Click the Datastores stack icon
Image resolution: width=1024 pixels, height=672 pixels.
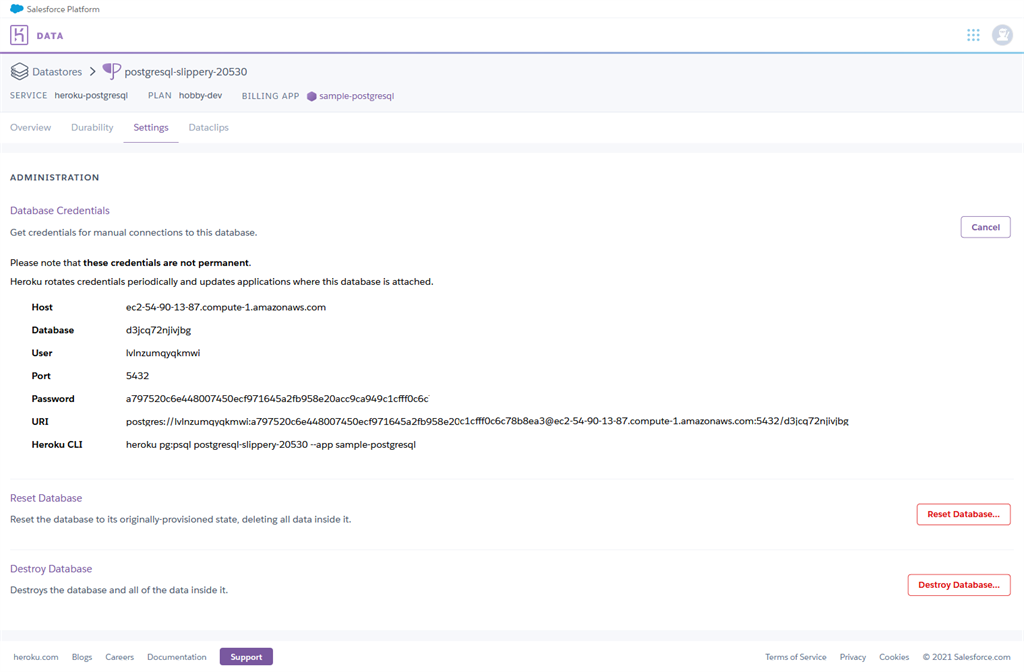19,71
